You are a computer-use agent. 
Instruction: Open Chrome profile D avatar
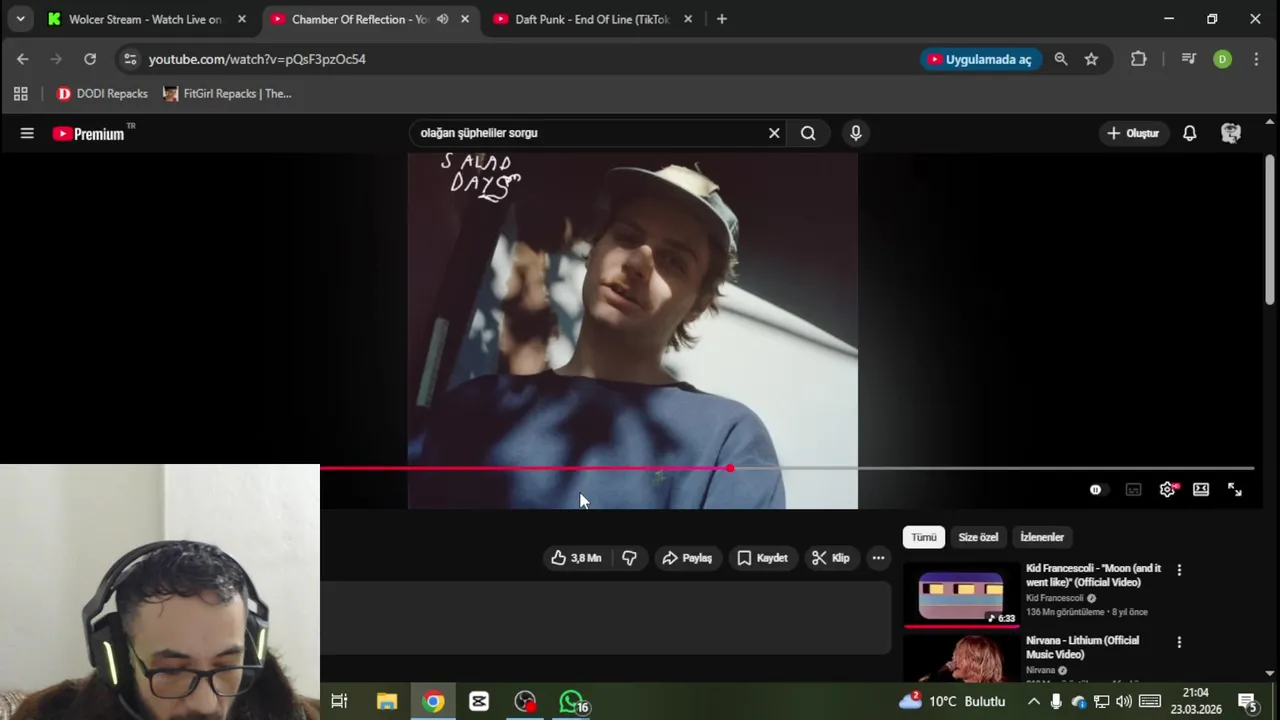coord(1222,59)
